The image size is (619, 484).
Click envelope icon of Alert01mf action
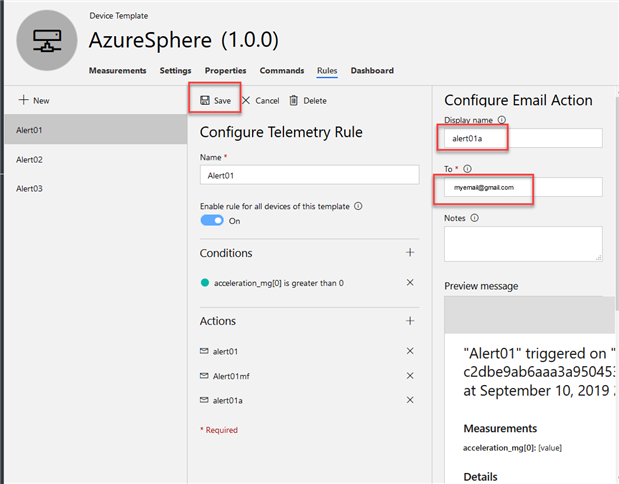coord(204,376)
